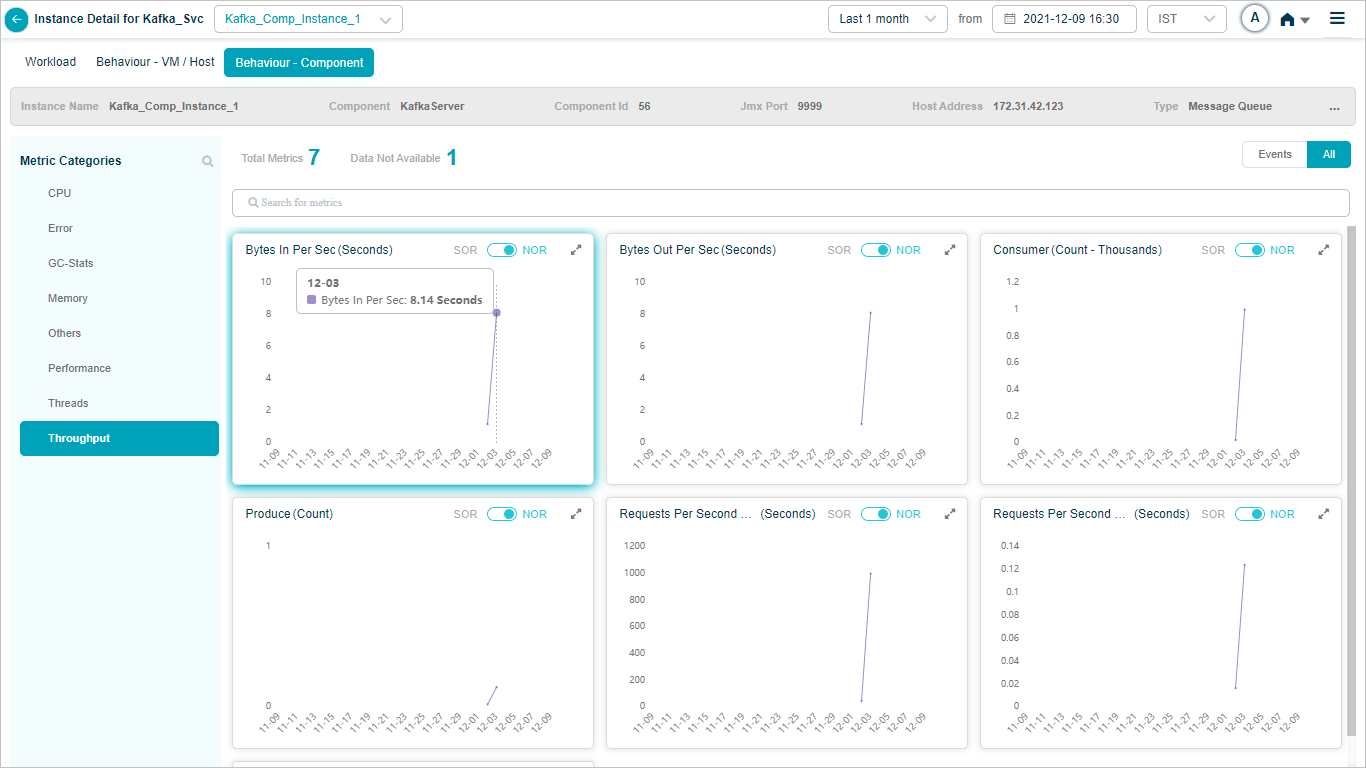Switch to the Workload tab
The width and height of the screenshot is (1366, 768).
[50, 62]
